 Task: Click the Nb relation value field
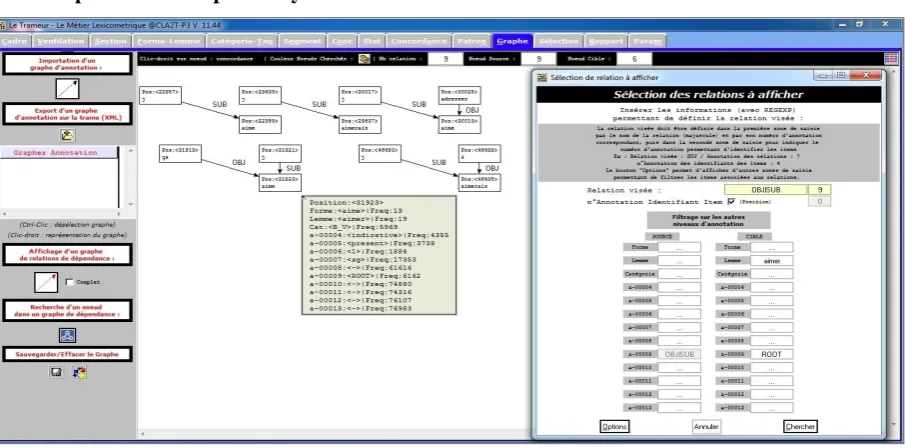pos(446,59)
